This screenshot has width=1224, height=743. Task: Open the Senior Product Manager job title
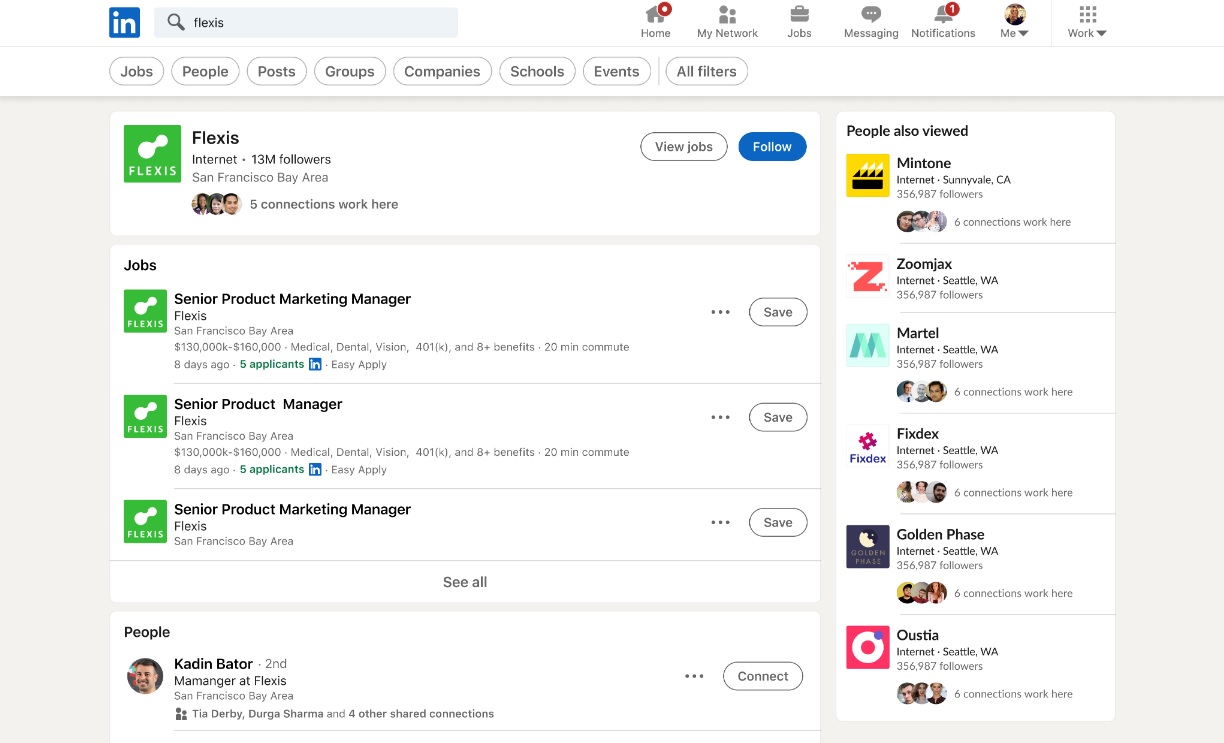click(258, 404)
